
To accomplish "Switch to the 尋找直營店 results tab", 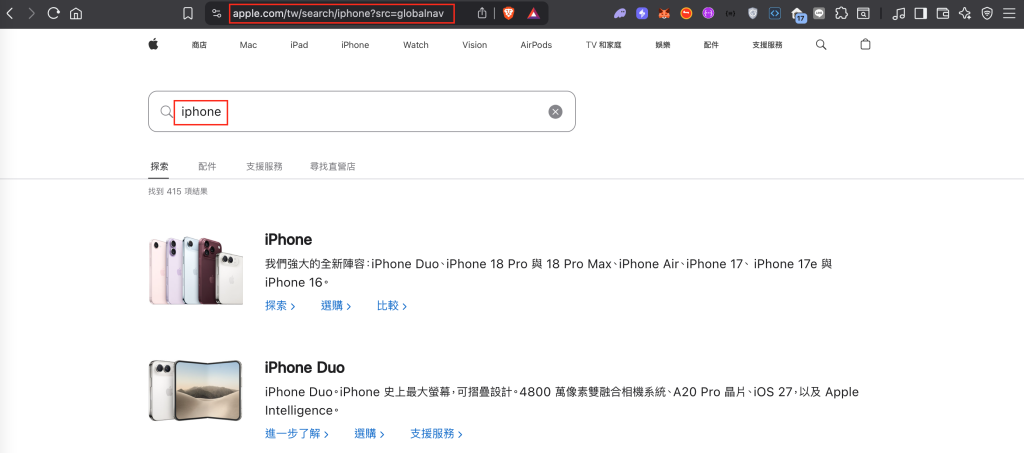I will pyautogui.click(x=333, y=166).
